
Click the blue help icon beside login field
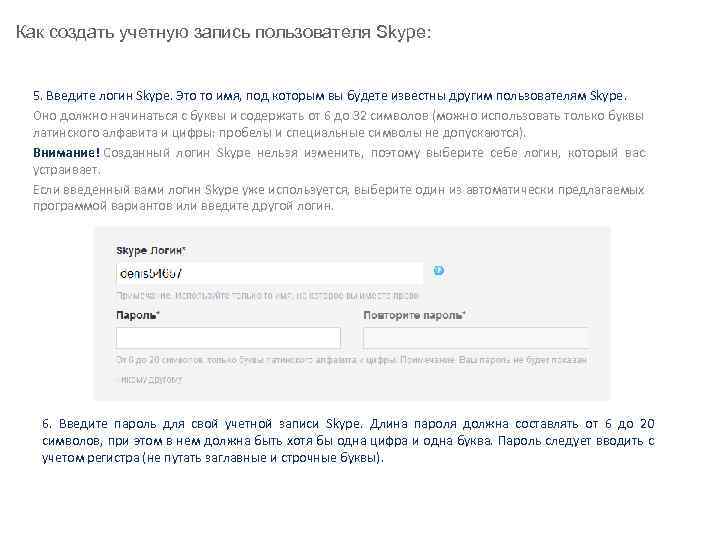pos(439,271)
